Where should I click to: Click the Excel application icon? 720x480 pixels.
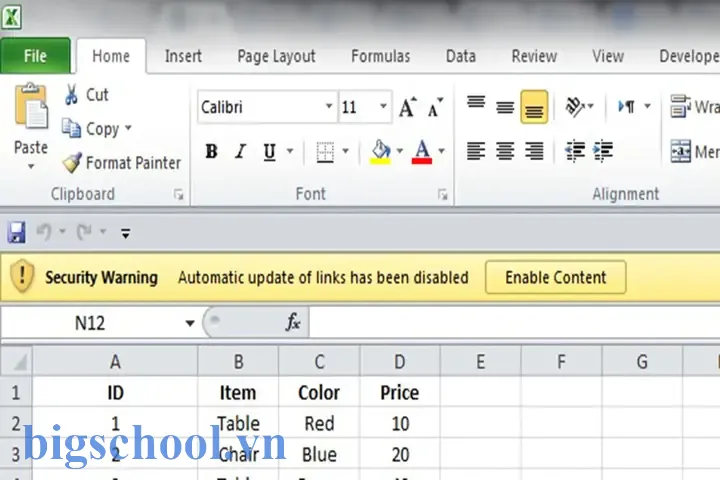pyautogui.click(x=11, y=17)
